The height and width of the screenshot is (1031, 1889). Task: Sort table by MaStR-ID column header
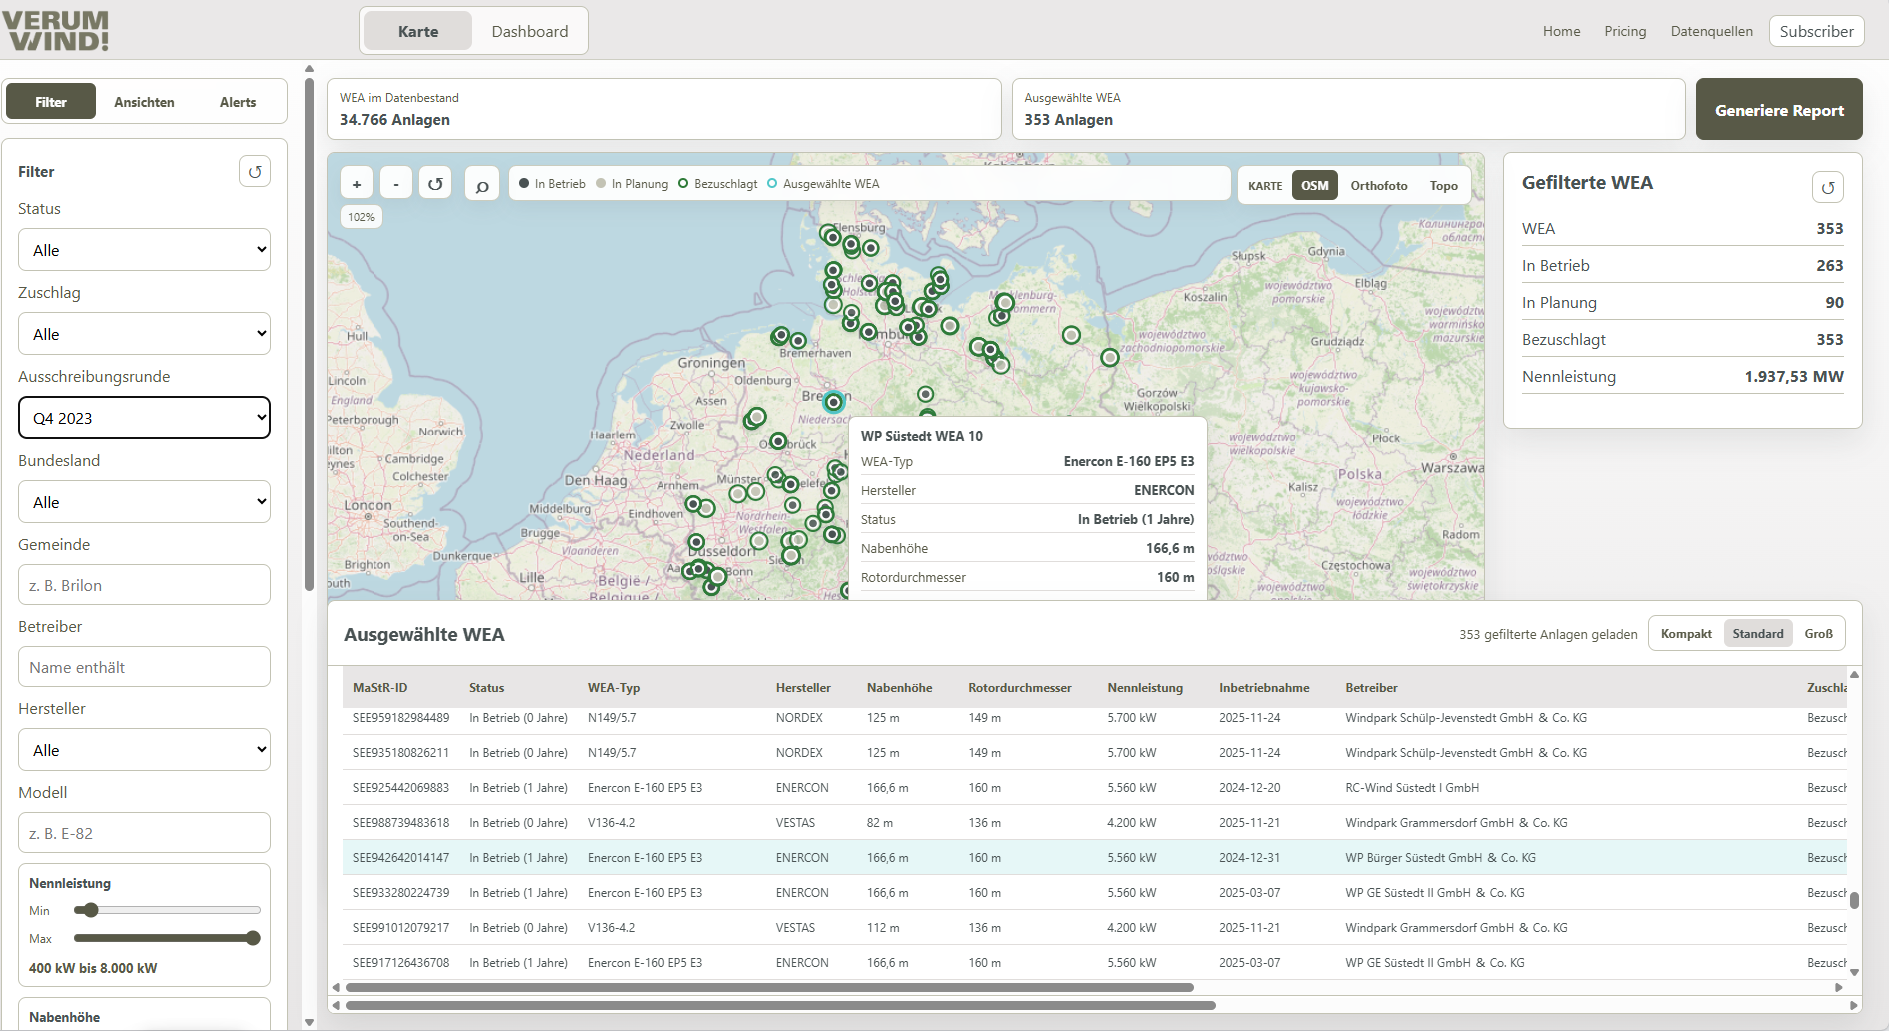click(x=380, y=688)
